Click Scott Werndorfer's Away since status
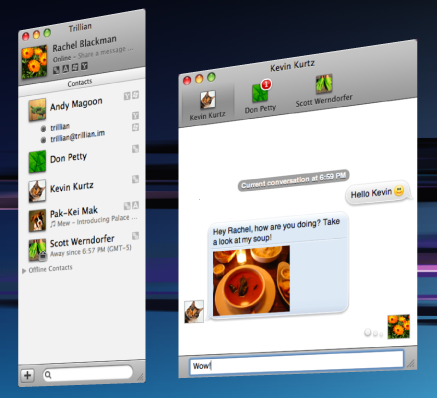Viewport: 437px width, 398px height. (x=91, y=251)
